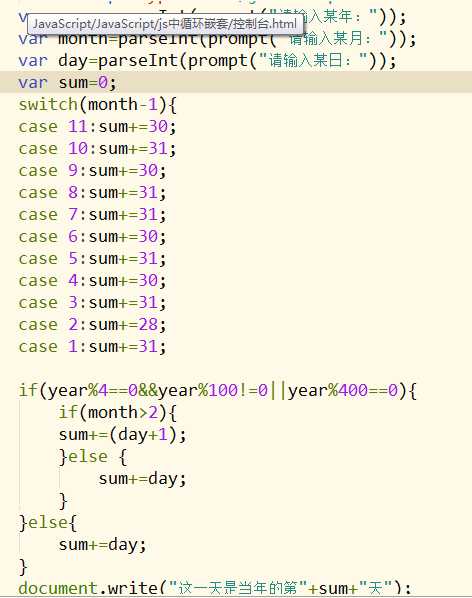Image resolution: width=472 pixels, height=598 pixels.
Task: Click the inner '}else {' line
Action: (93, 457)
